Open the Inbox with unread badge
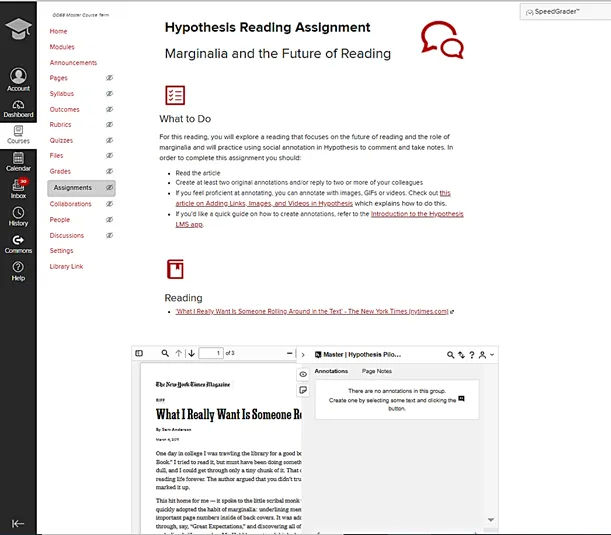 18,189
